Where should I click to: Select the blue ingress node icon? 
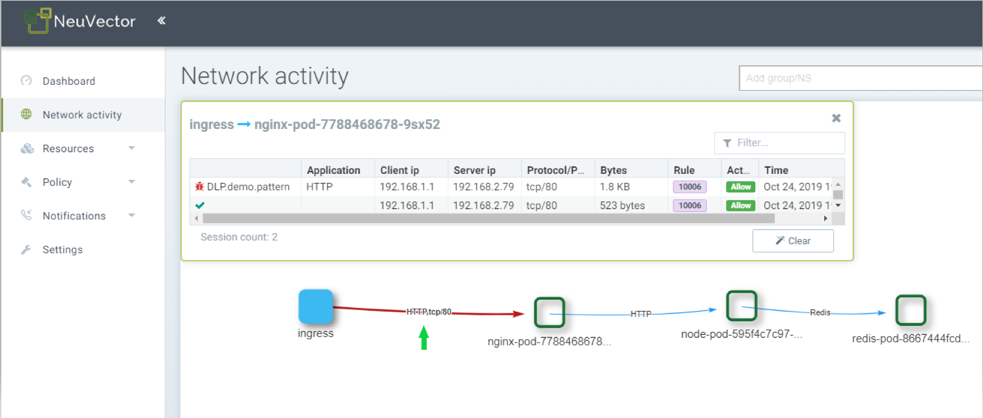click(x=316, y=306)
